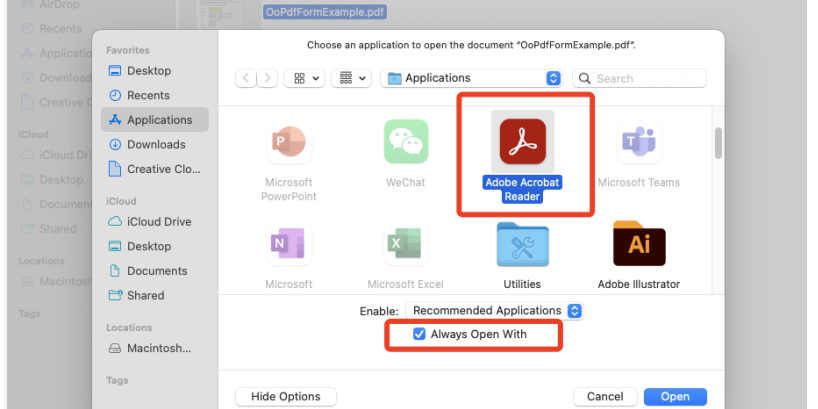The image size is (818, 409).
Task: Click the iCloud Drive cloud icon in dialog
Action: point(114,222)
